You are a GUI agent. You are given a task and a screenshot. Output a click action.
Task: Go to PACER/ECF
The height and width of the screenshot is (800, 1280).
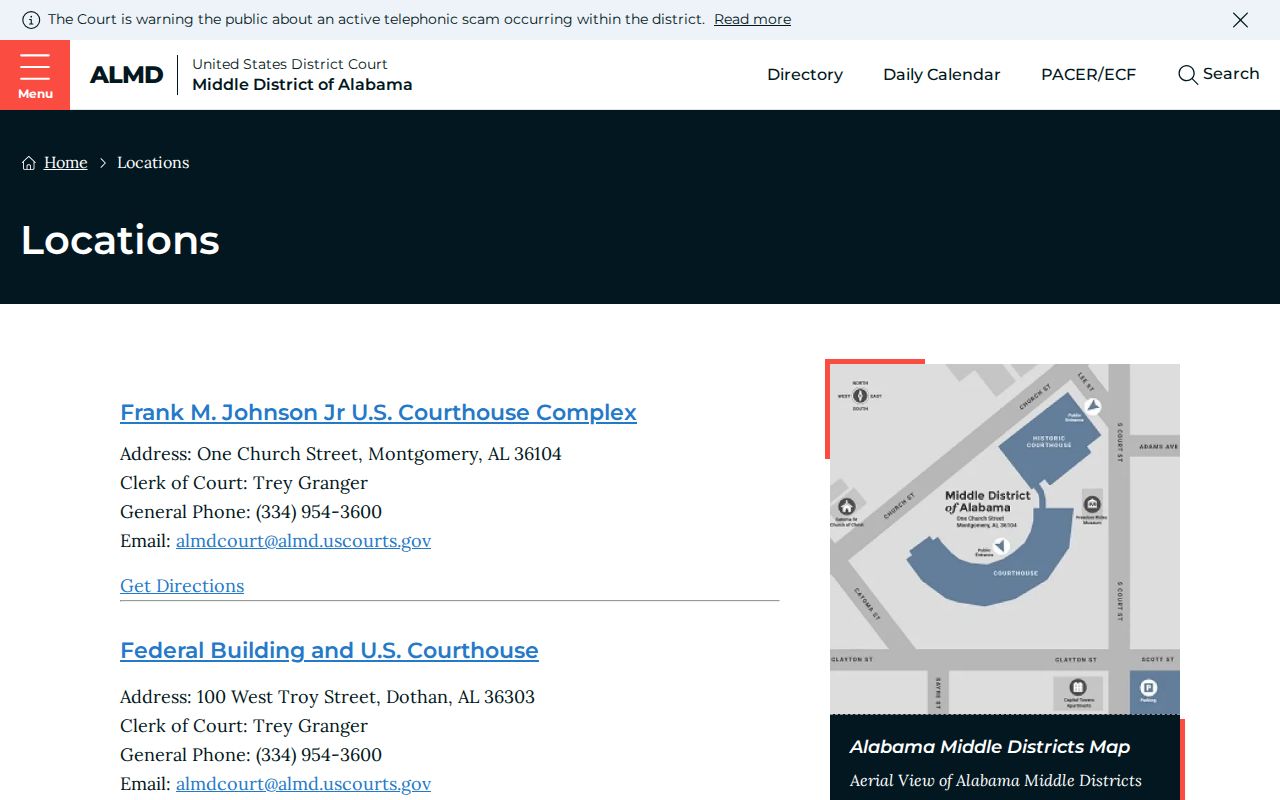point(1088,75)
